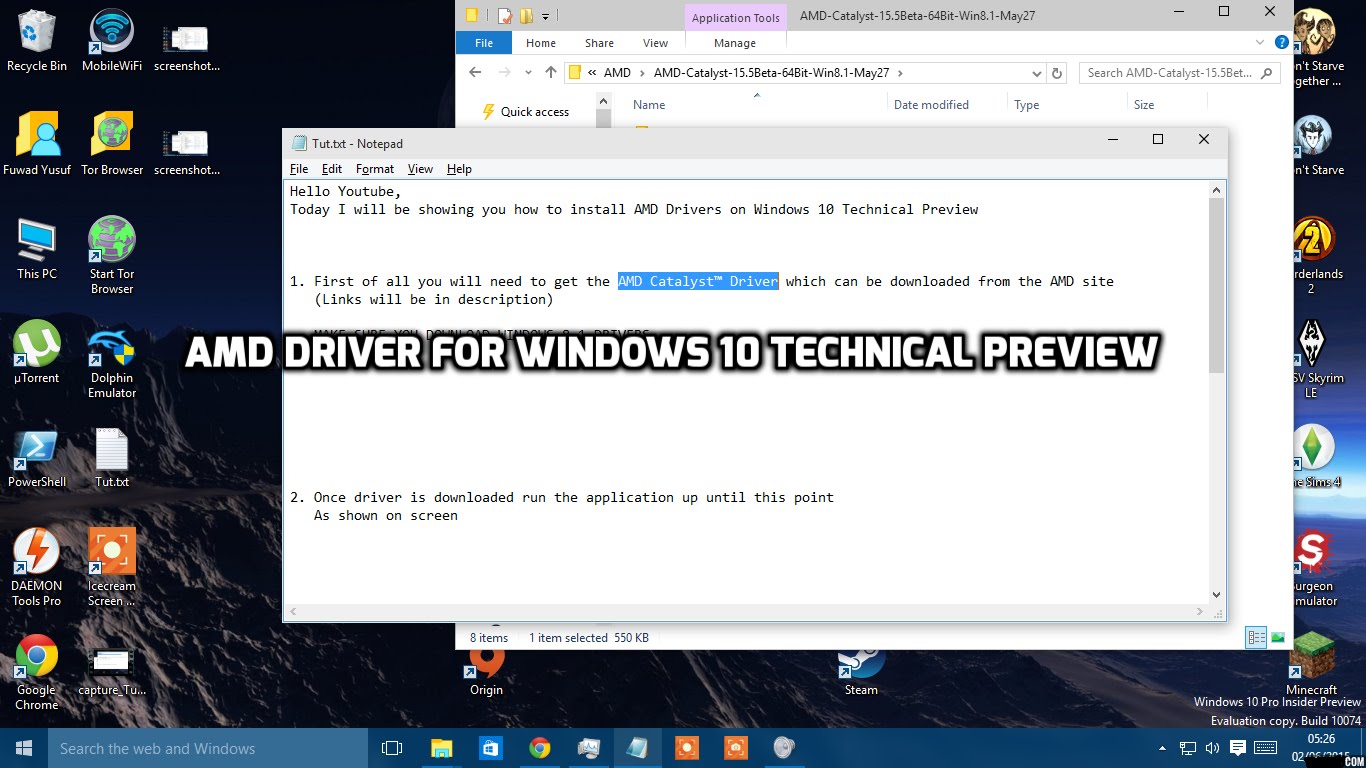Go up one folder level in Explorer
The image size is (1366, 768).
coord(550,73)
